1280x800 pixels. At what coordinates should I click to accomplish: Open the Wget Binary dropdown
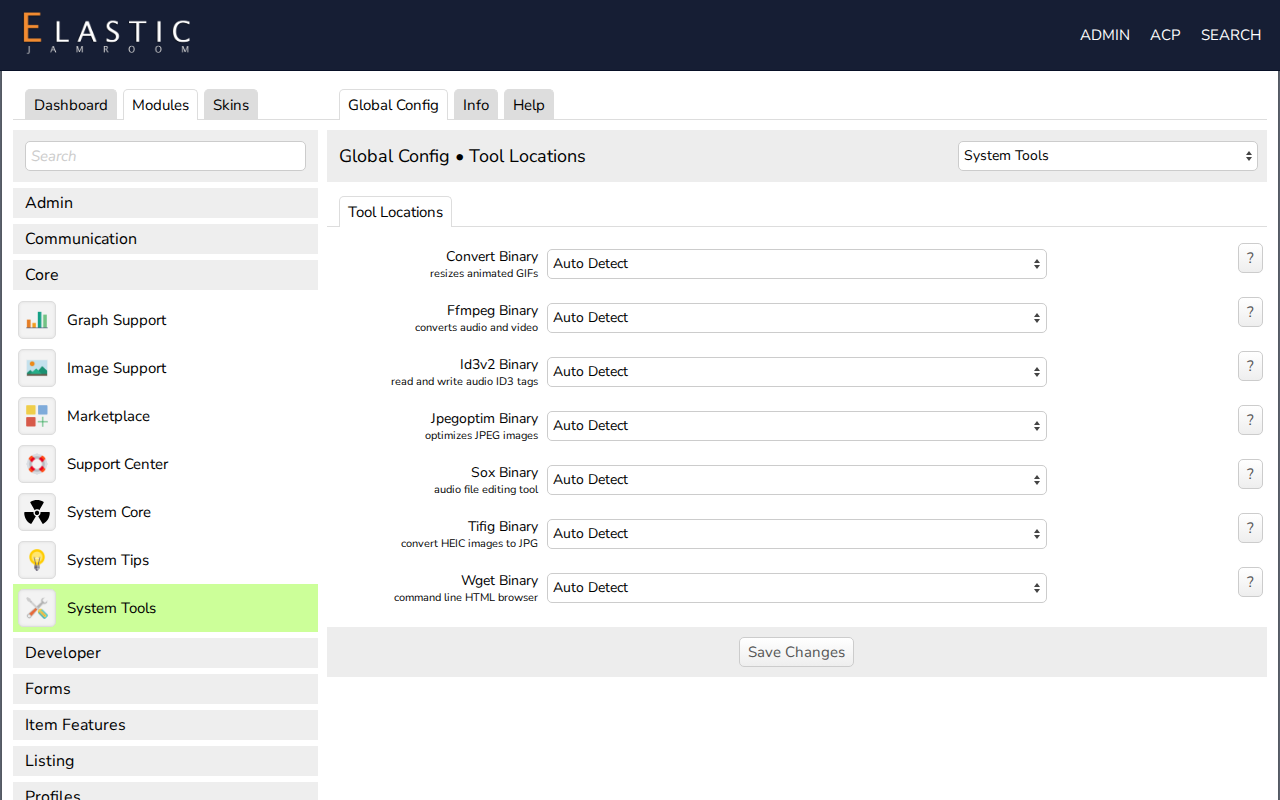797,588
